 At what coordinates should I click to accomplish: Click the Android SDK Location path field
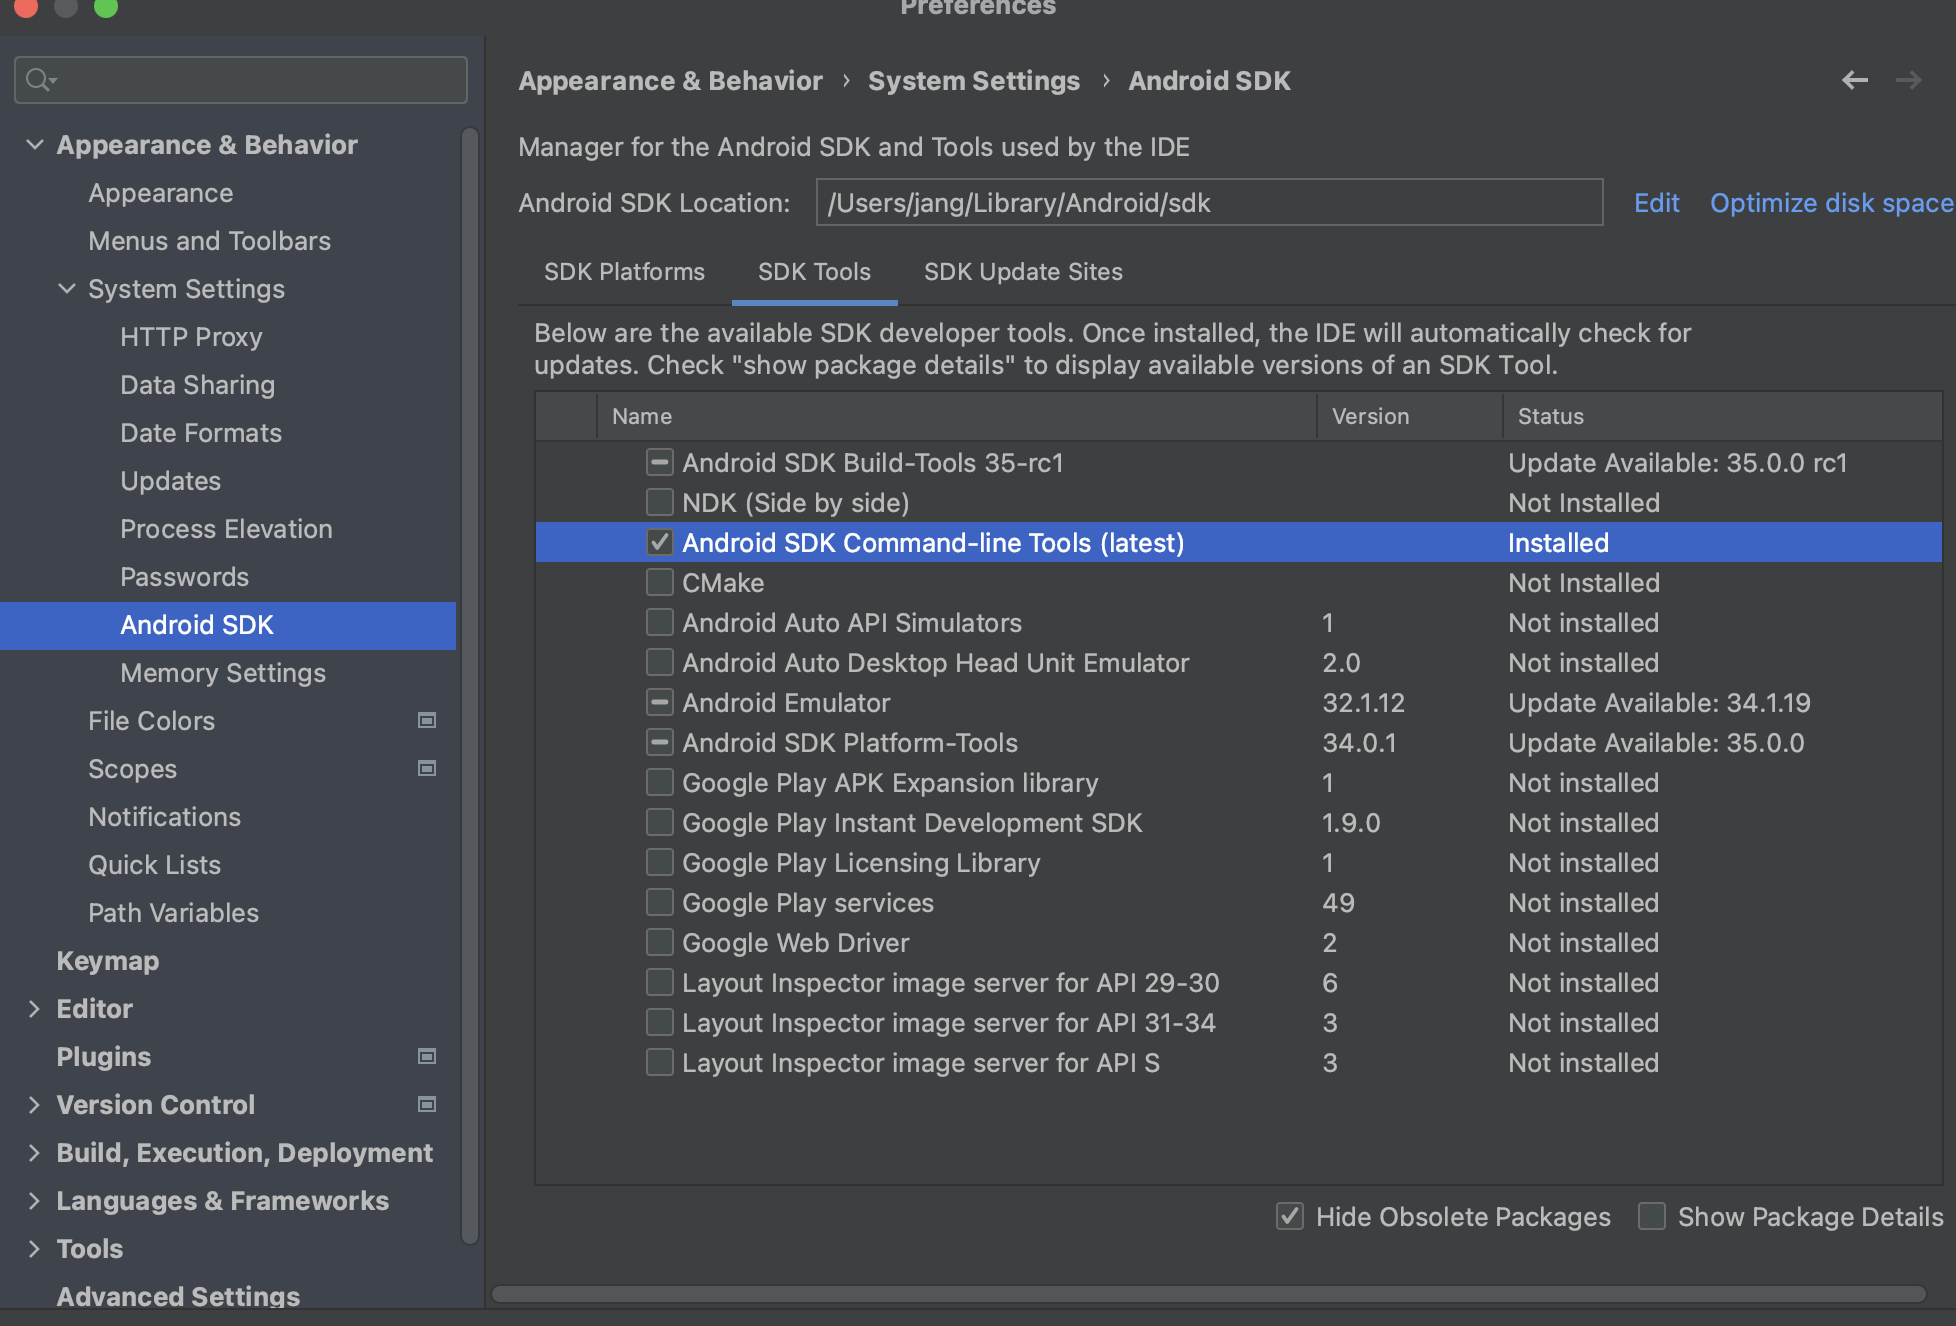[x=1208, y=203]
